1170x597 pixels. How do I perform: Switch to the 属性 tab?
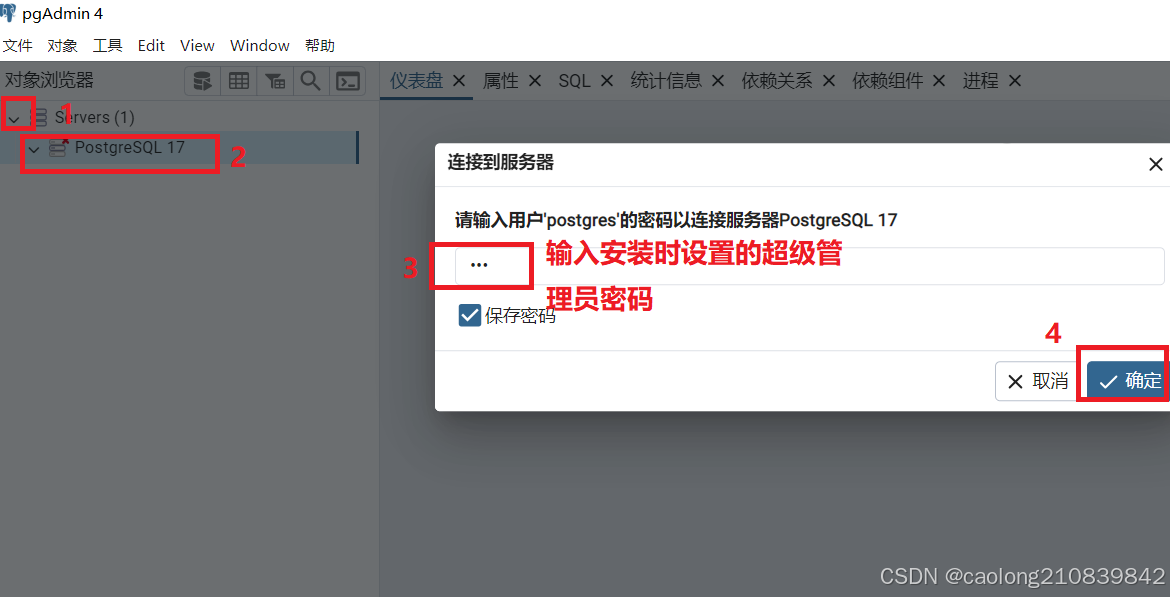(501, 81)
